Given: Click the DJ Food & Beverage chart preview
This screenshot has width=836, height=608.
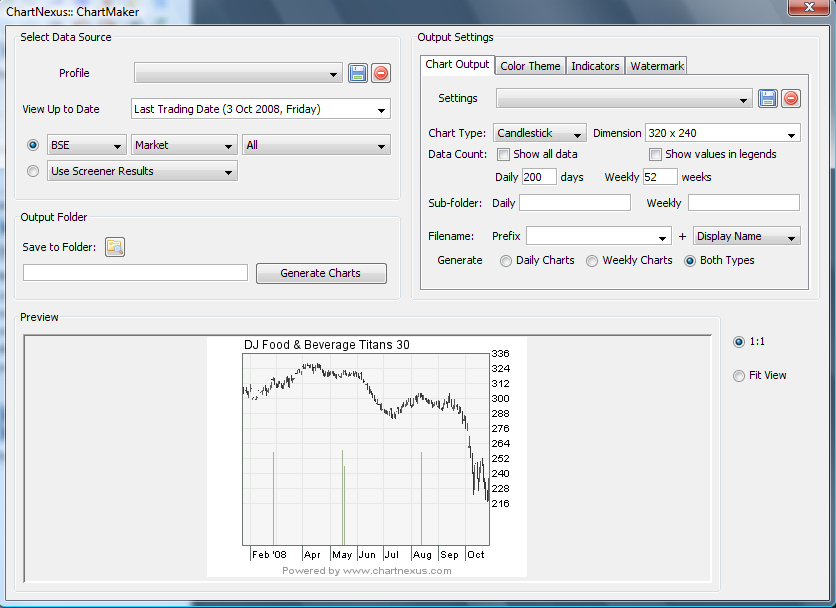Looking at the screenshot, I should [x=366, y=455].
